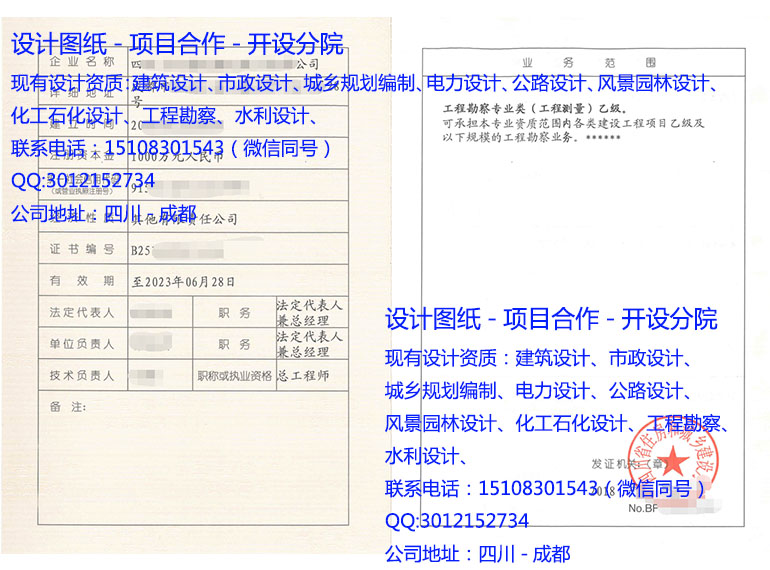Click the 备注 remarks area label
This screenshot has height=570, width=770.
[67, 407]
